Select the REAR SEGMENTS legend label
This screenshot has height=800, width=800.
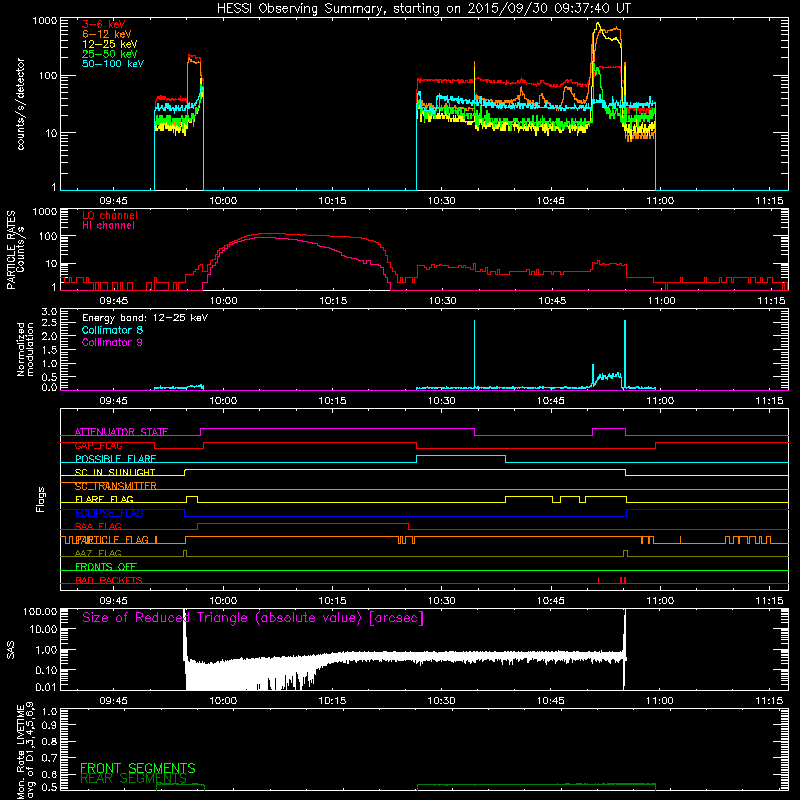coord(134,779)
